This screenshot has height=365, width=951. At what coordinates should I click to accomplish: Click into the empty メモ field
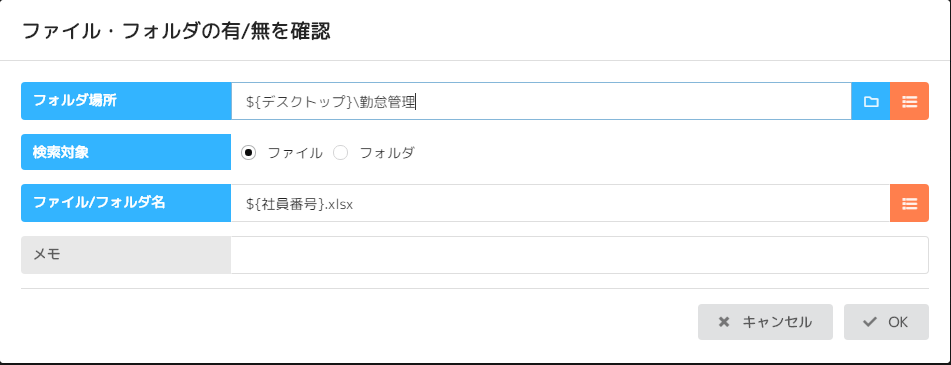[579, 255]
